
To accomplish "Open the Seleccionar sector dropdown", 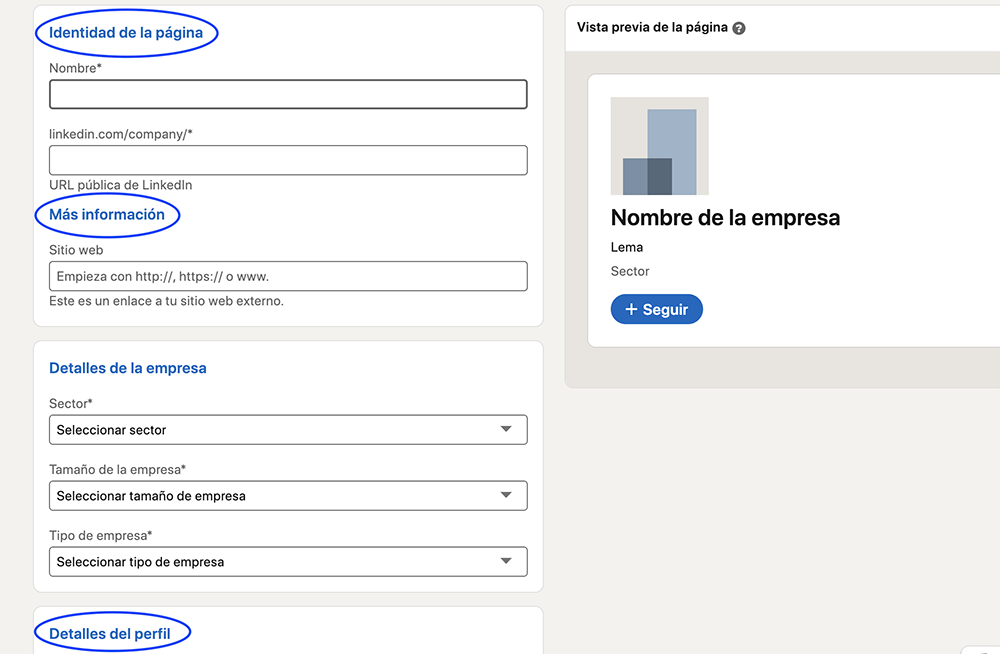I will click(x=288, y=429).
